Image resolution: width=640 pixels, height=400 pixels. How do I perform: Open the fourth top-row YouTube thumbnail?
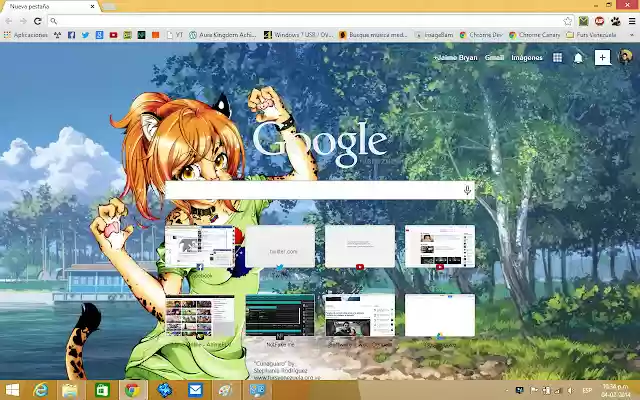440,246
